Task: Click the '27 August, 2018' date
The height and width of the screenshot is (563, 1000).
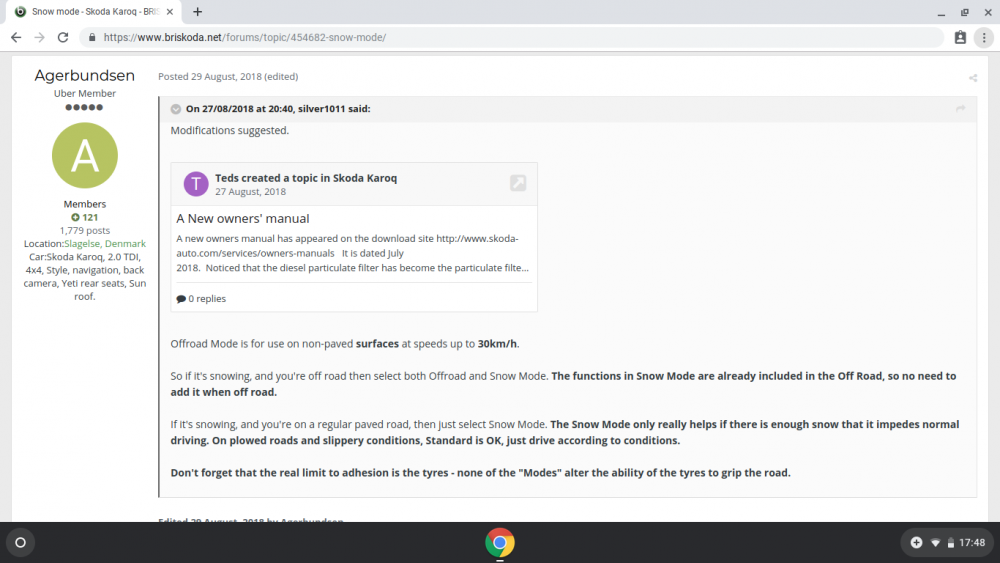Action: [x=251, y=191]
